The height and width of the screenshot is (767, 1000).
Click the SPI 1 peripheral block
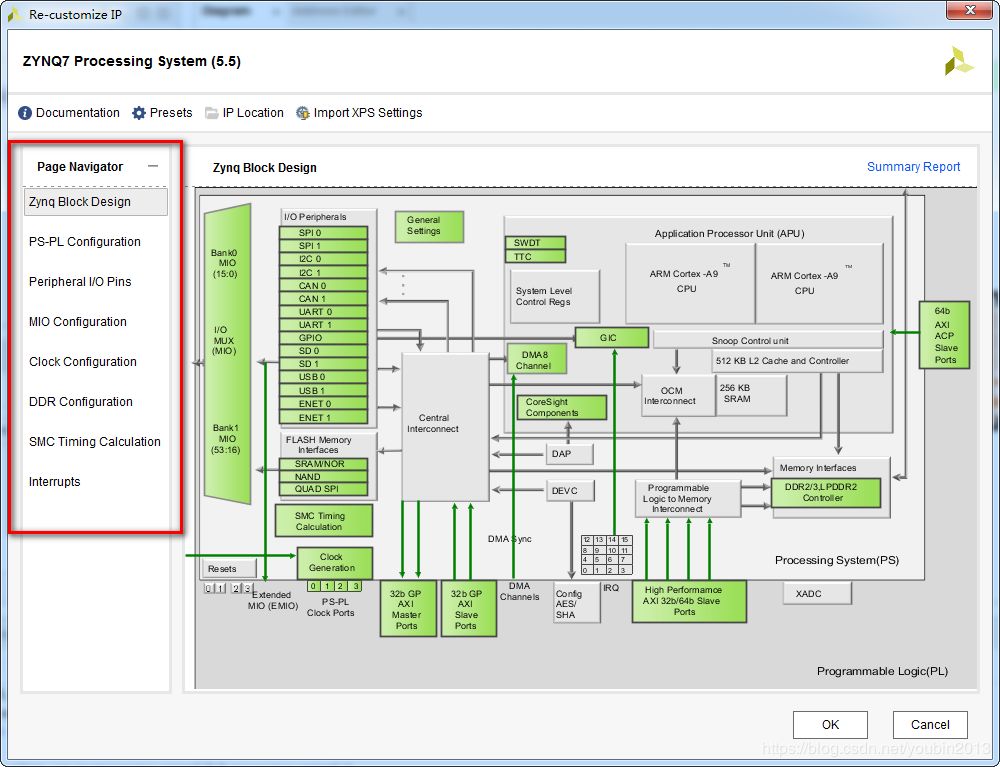coord(323,245)
